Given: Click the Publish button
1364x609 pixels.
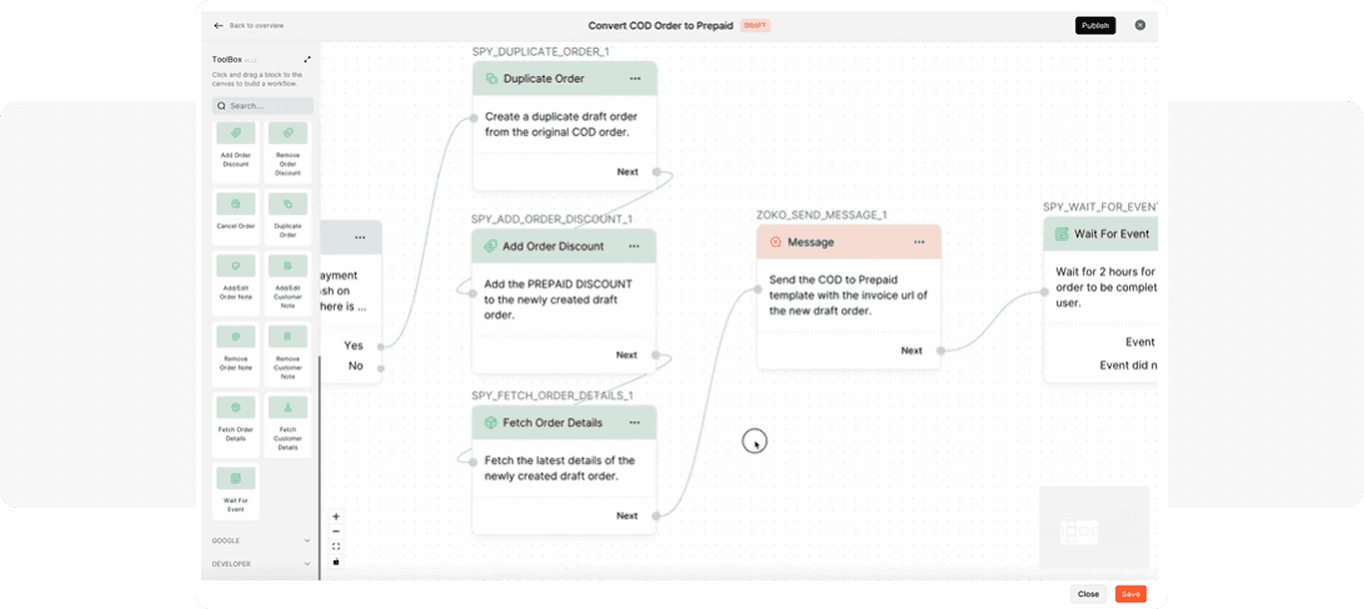Looking at the screenshot, I should [1095, 25].
